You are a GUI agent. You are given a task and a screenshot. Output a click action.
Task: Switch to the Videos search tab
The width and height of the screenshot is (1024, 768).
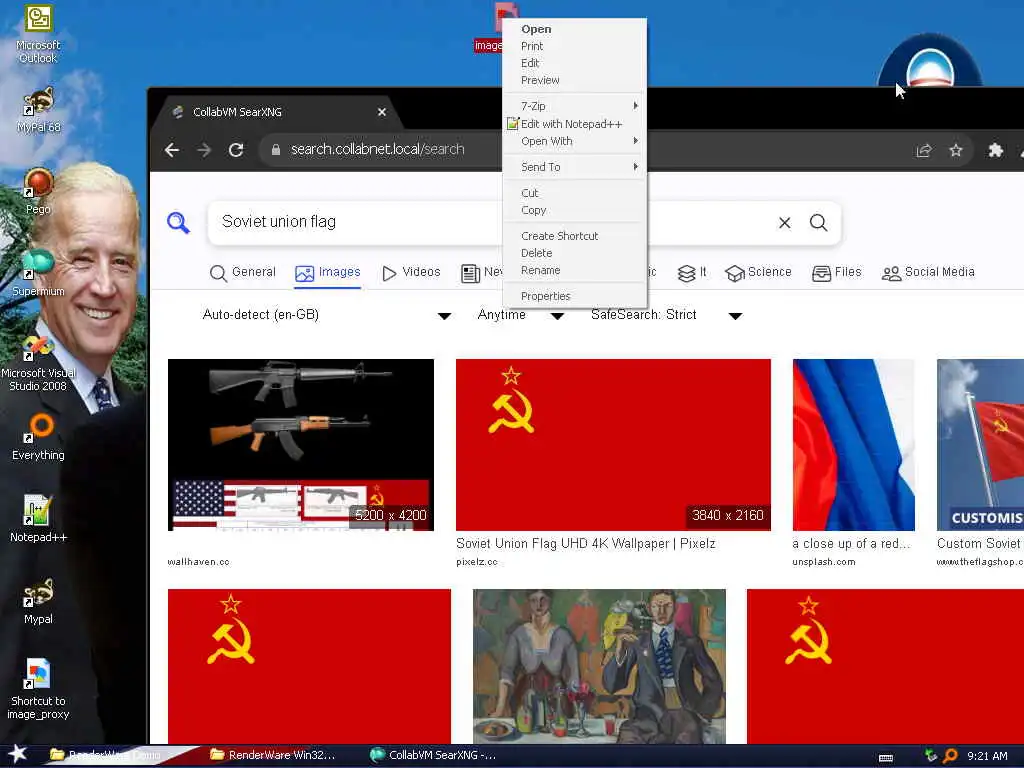click(411, 272)
